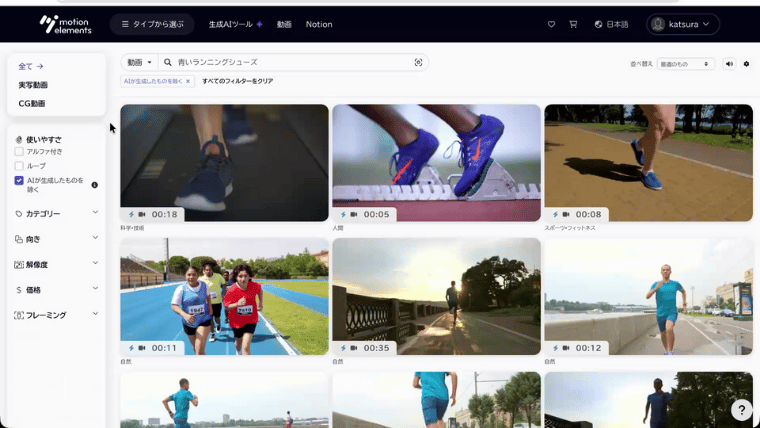Click info icon beside AI-generated filter
The height and width of the screenshot is (428, 760).
pos(95,185)
